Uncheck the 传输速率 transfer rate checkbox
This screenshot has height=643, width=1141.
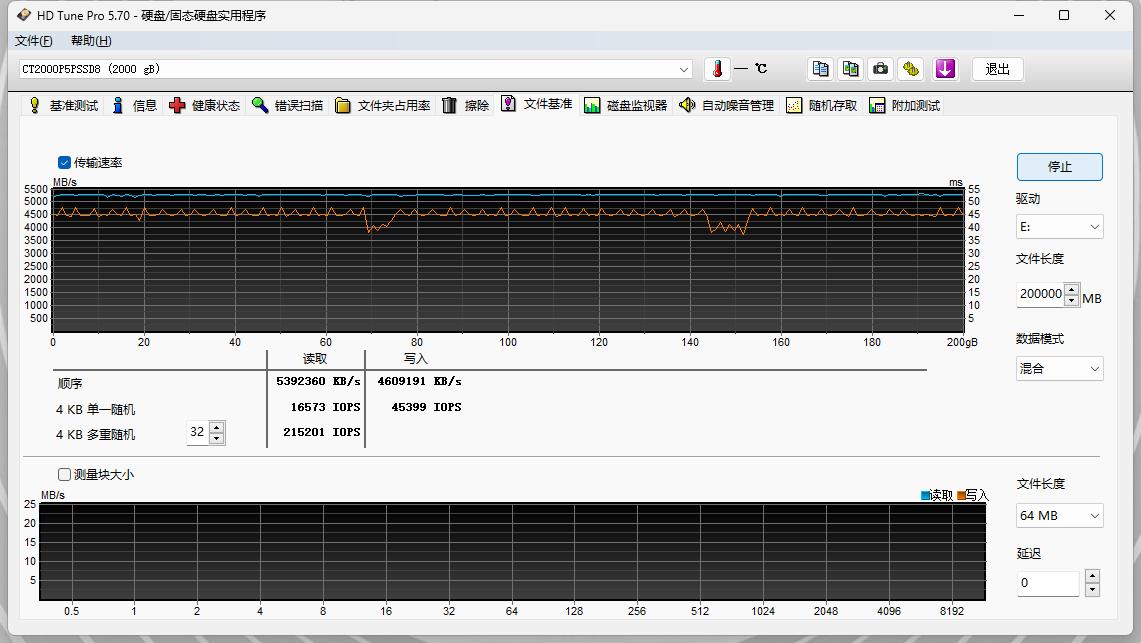coord(65,162)
